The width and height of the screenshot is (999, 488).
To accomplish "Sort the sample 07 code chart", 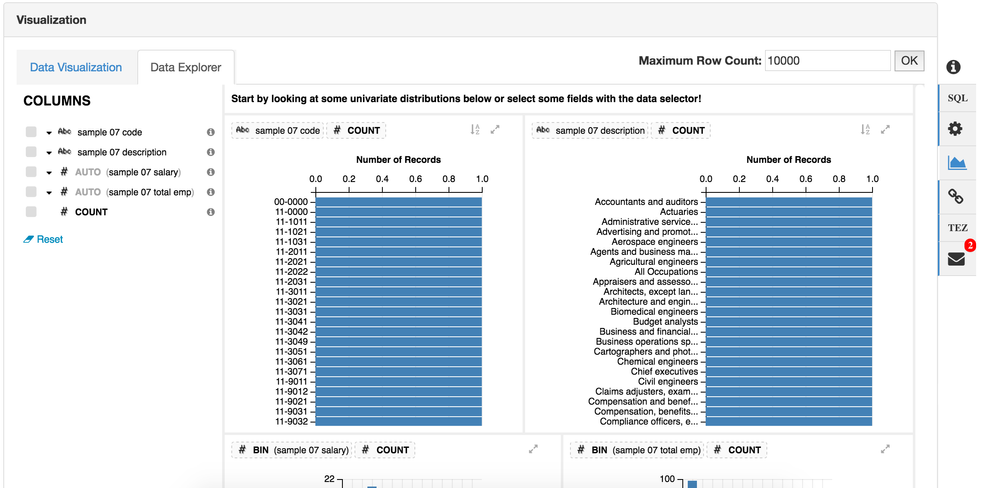I will pos(475,130).
